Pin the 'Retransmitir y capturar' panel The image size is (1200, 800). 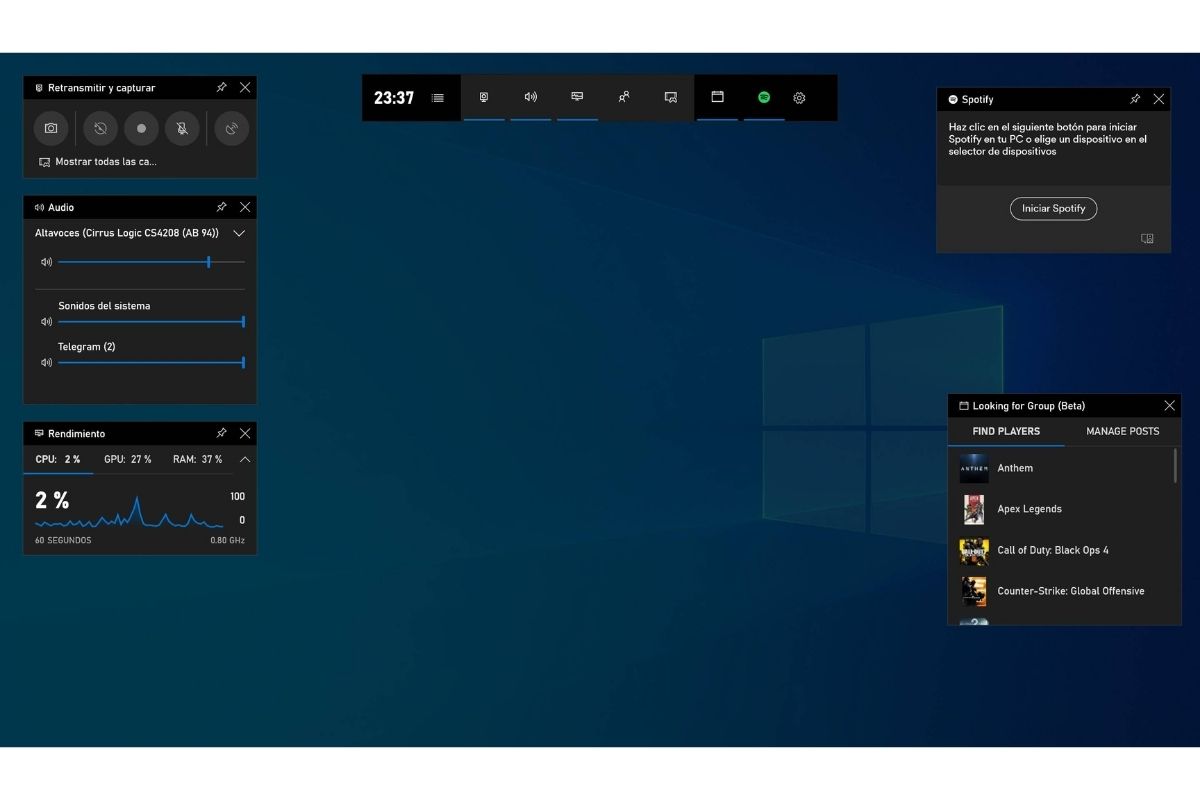pyautogui.click(x=221, y=88)
